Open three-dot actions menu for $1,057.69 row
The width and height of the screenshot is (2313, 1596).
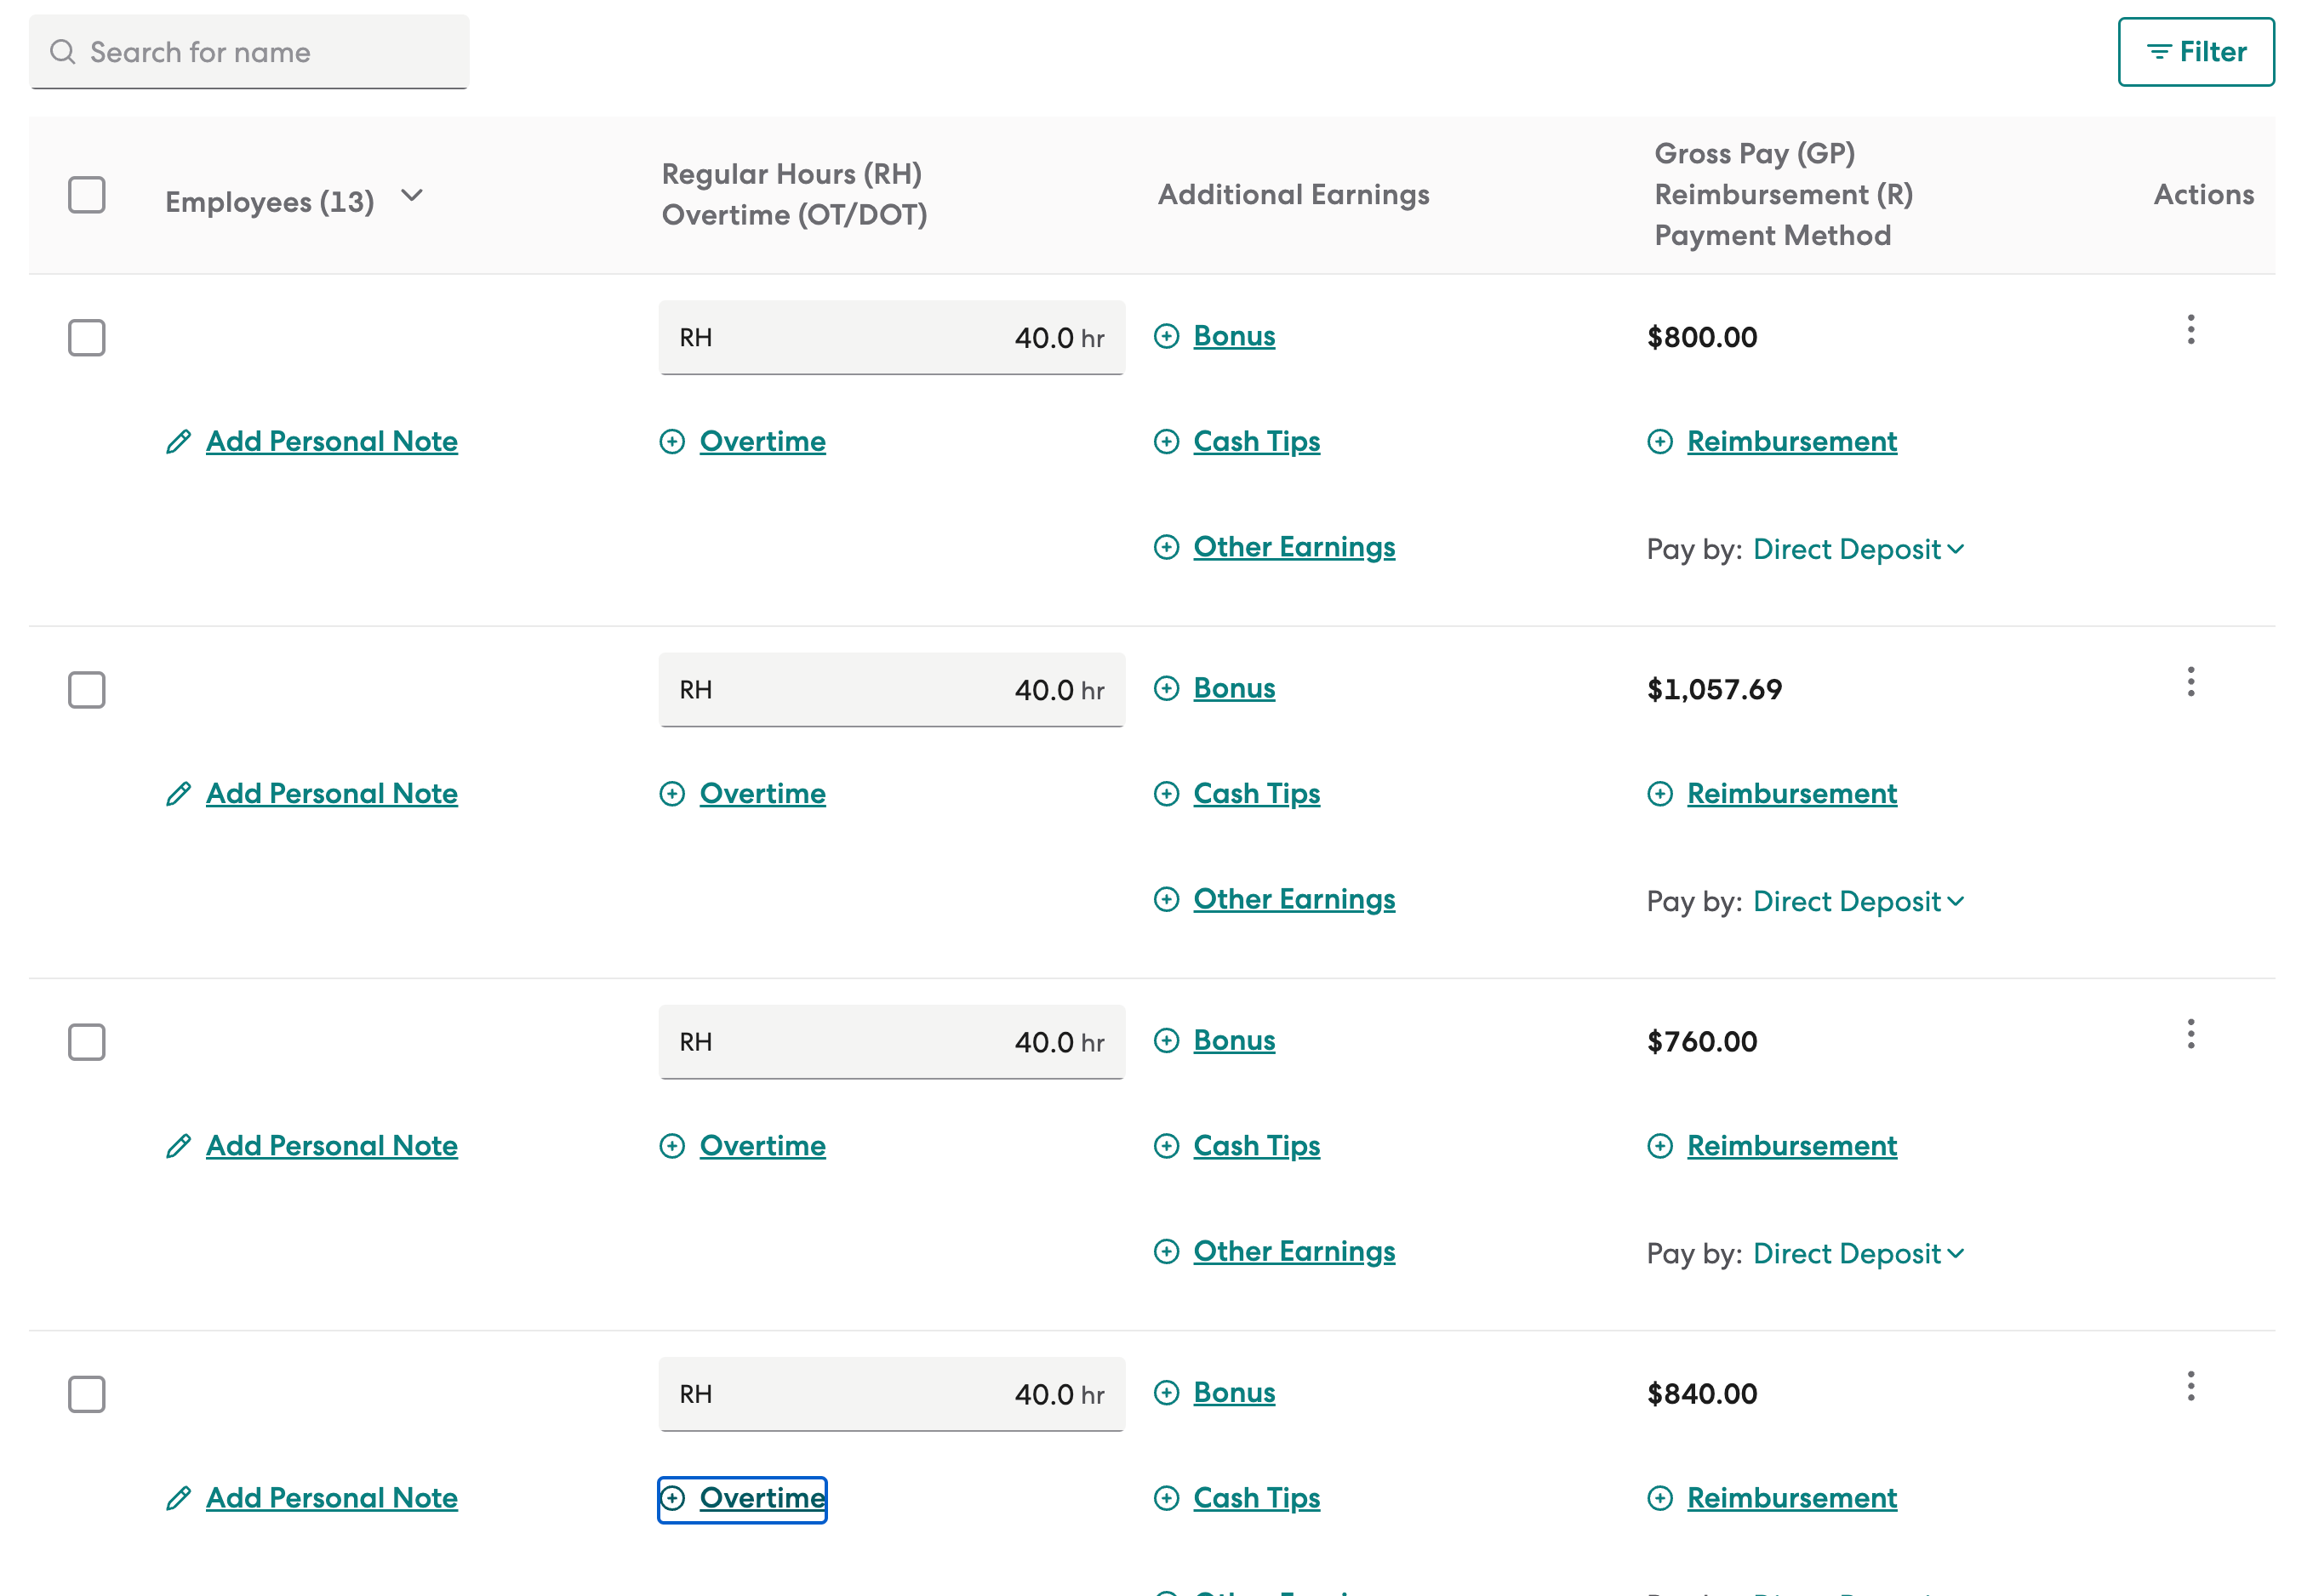(x=2190, y=682)
